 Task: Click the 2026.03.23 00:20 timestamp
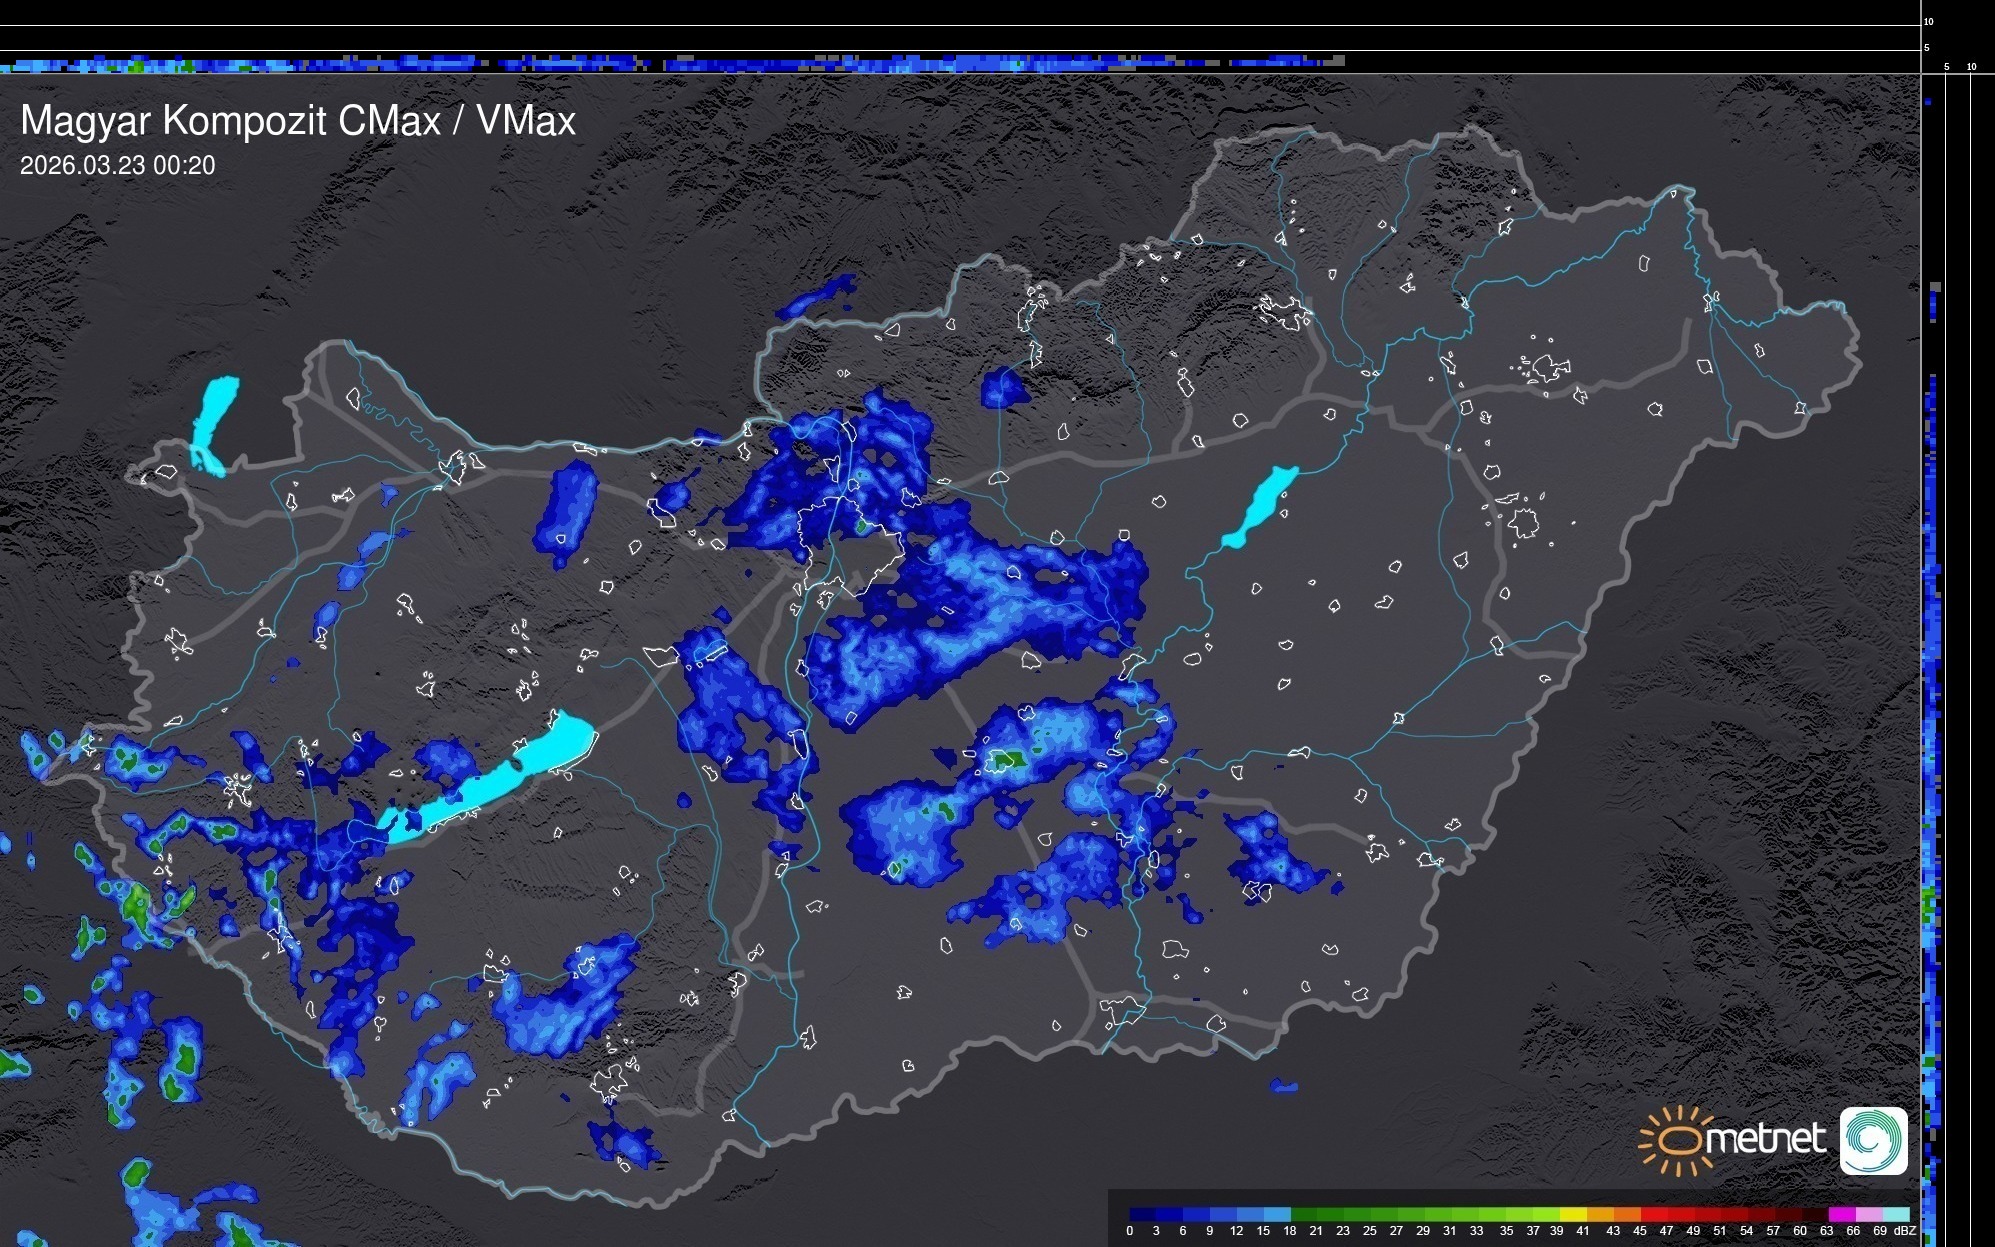point(117,165)
